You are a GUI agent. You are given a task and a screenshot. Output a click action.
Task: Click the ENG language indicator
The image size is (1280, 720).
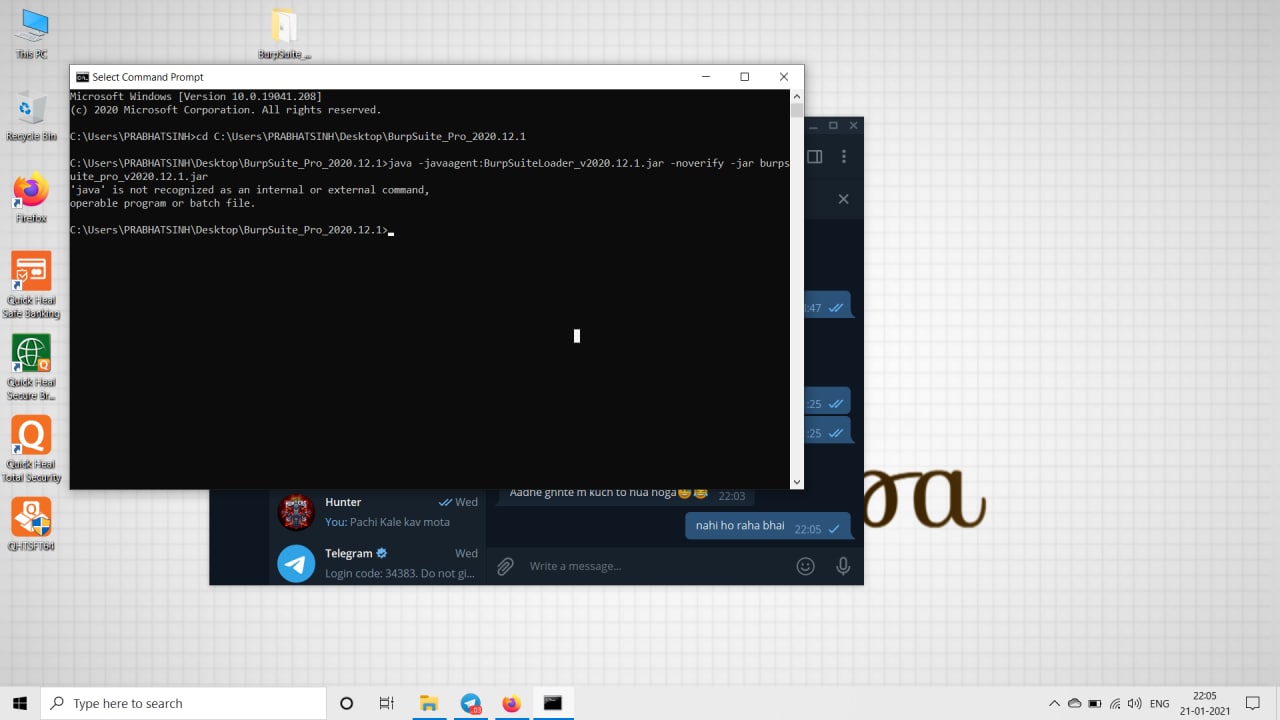tap(1160, 704)
